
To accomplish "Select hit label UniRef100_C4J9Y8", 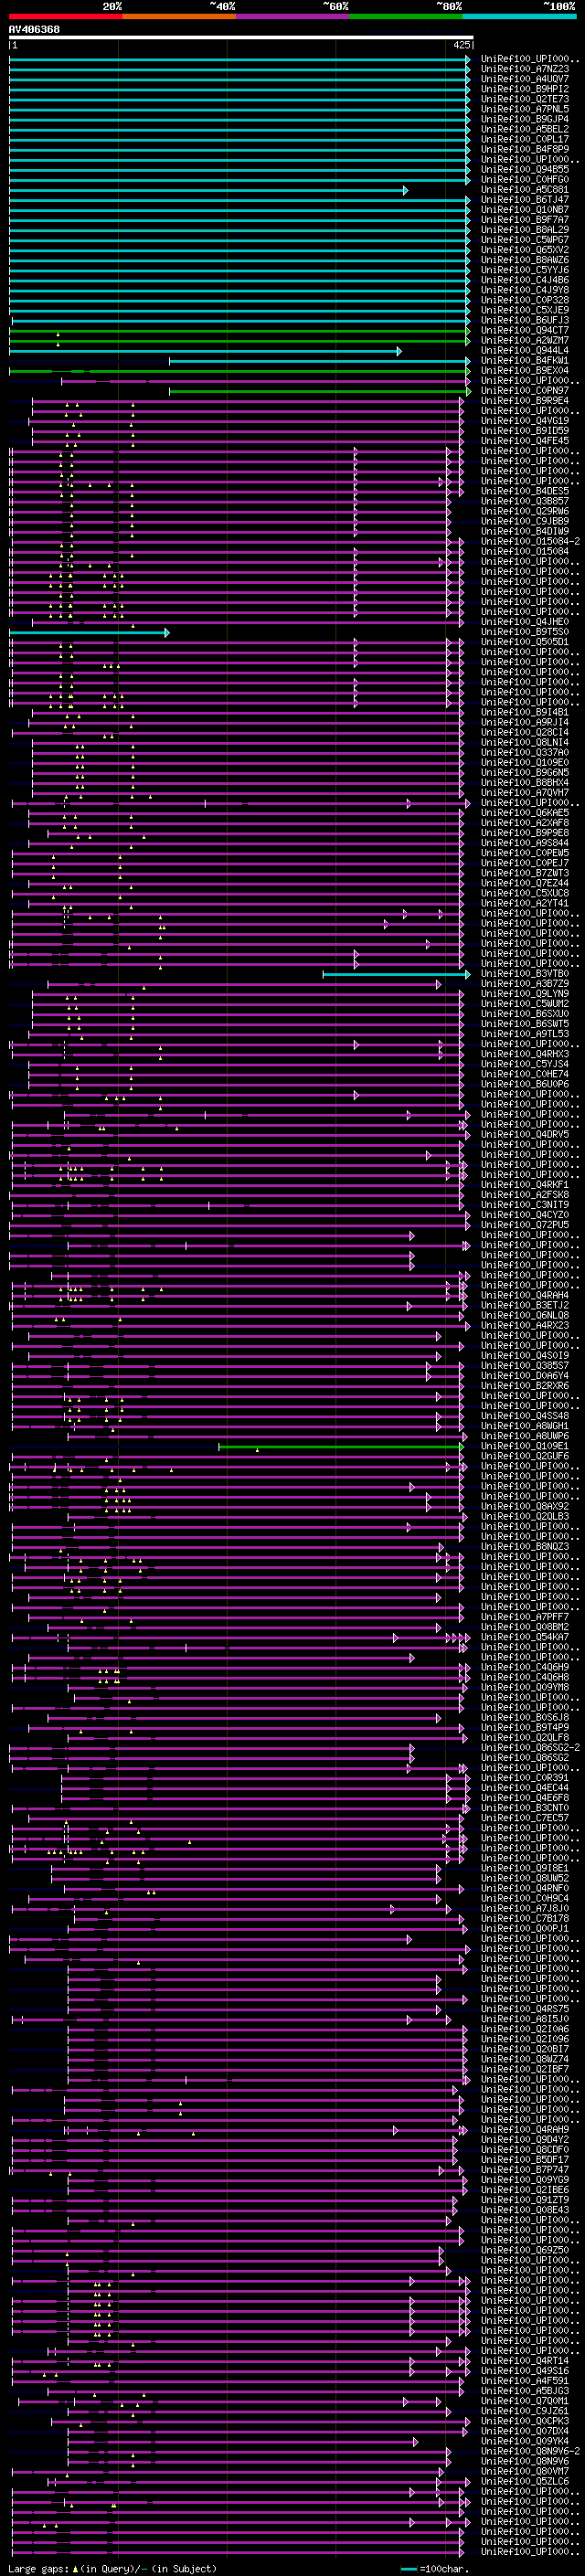I will coord(525,290).
